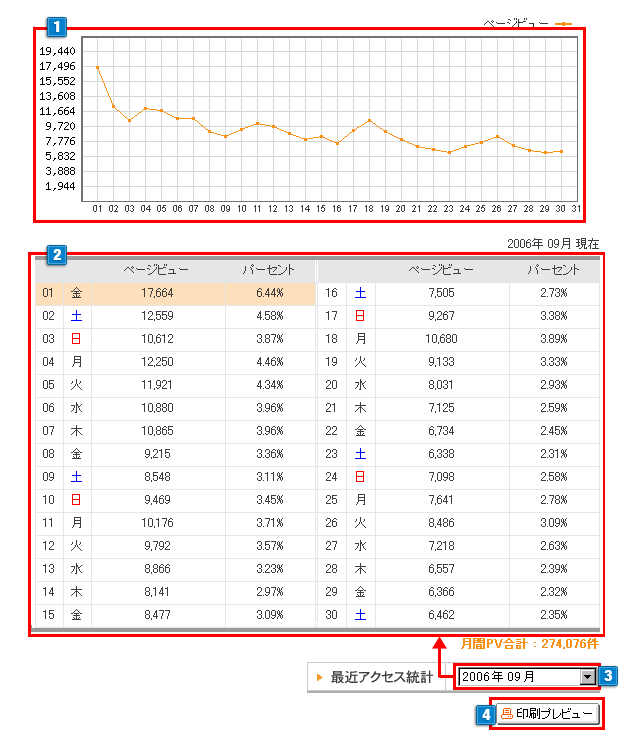Click the day 18 peak point on chart
This screenshot has width=630, height=735.
[369, 120]
